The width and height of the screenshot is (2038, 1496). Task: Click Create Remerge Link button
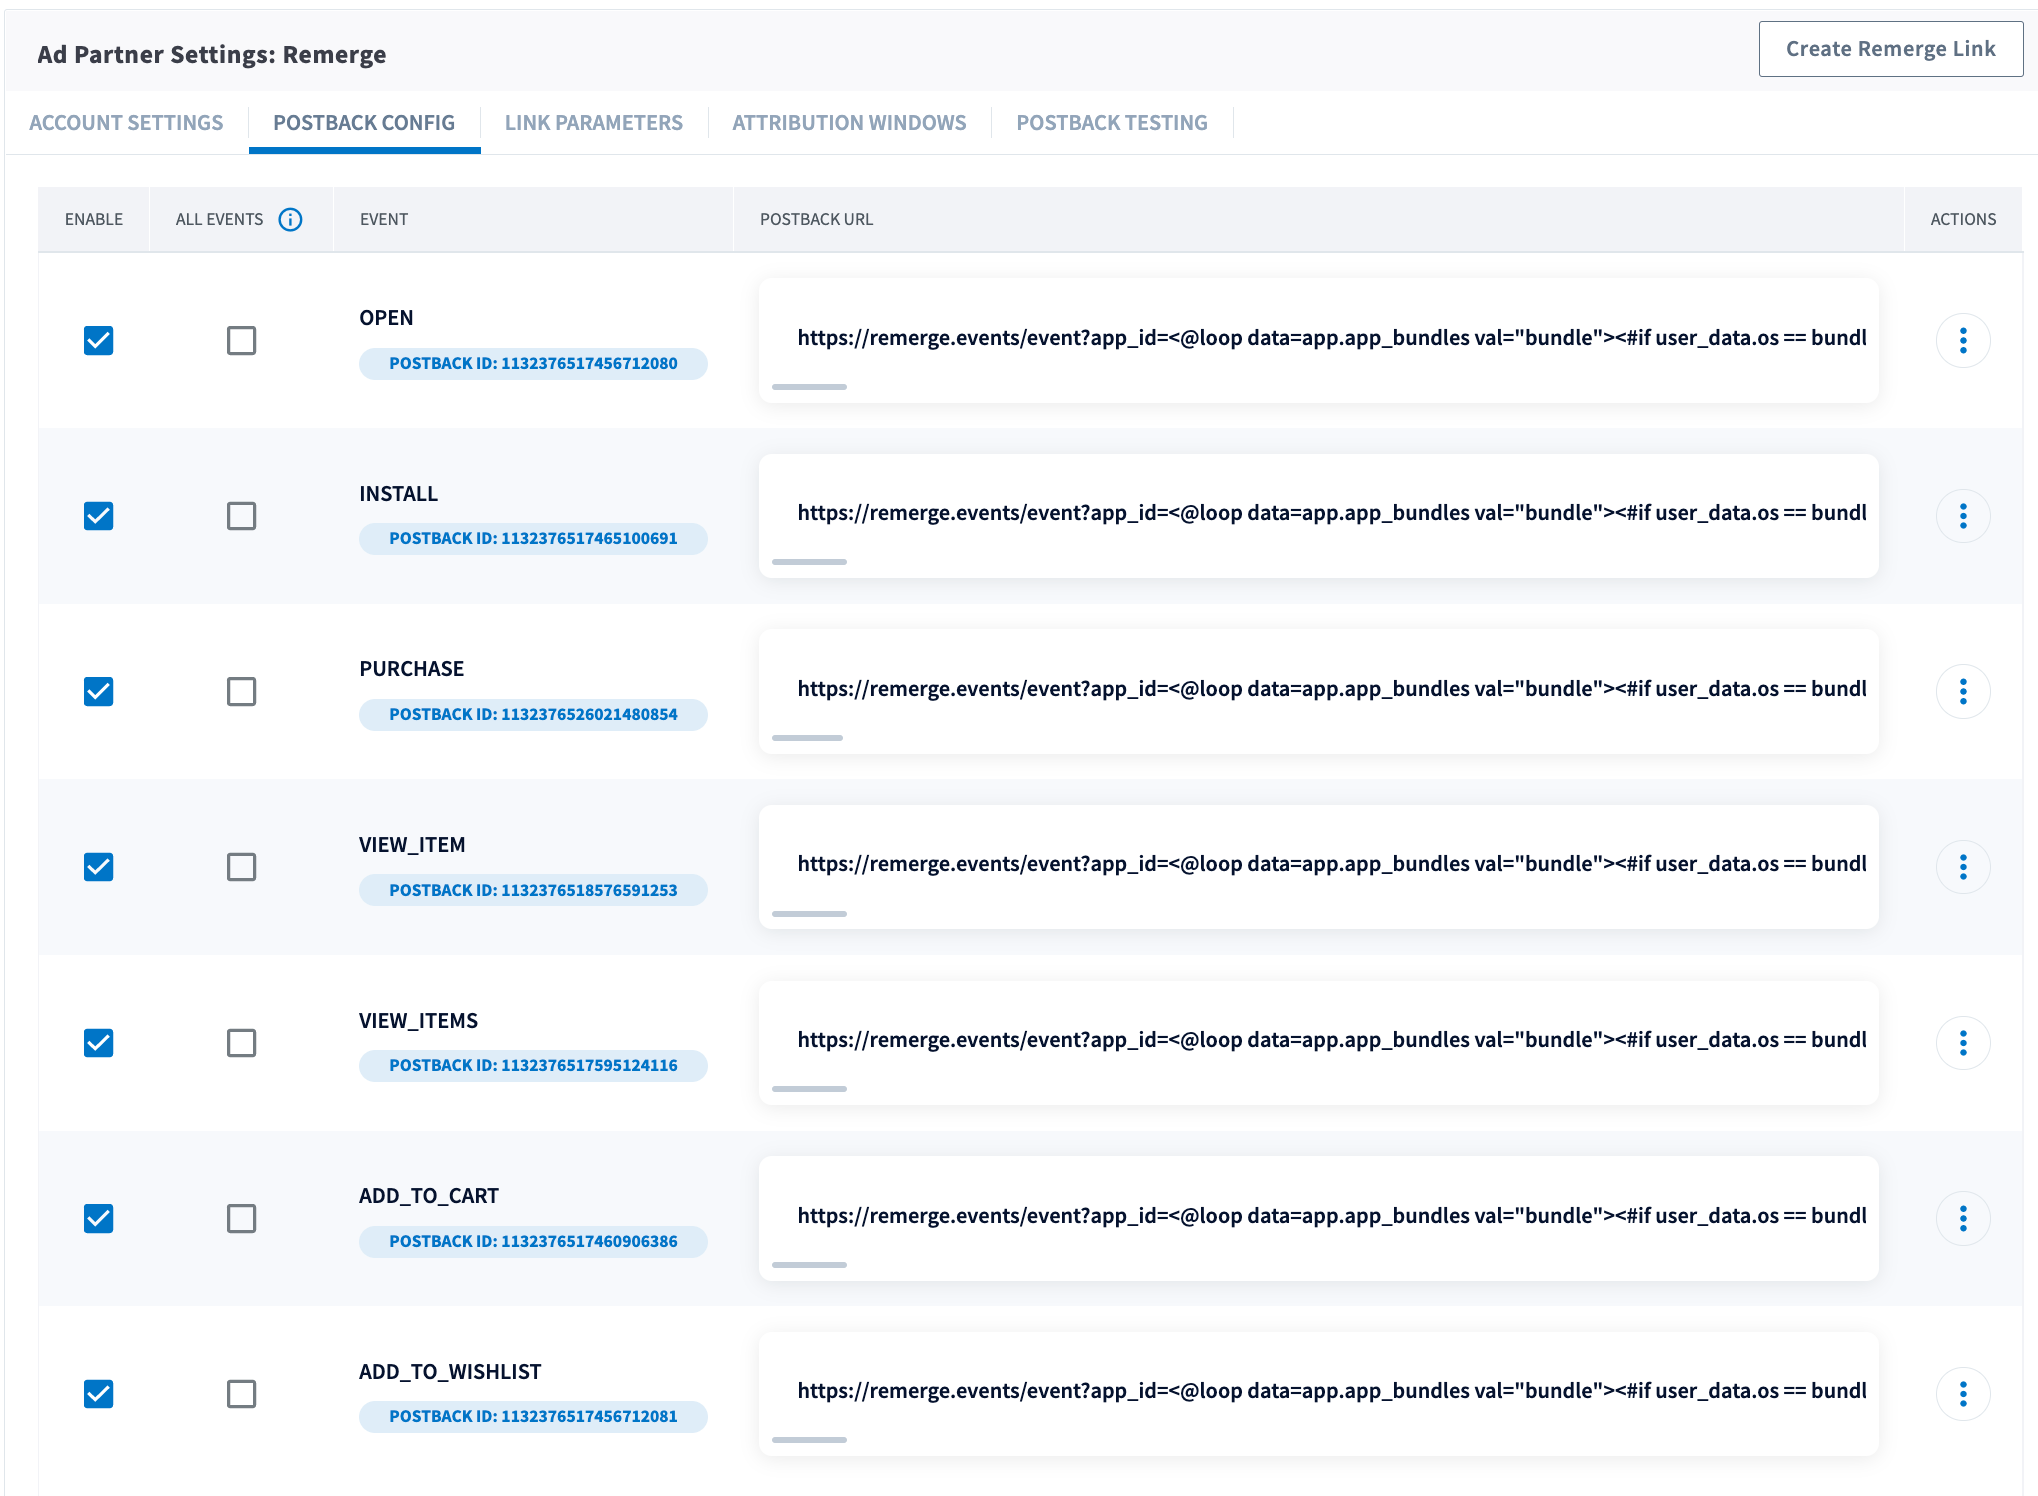[1890, 49]
